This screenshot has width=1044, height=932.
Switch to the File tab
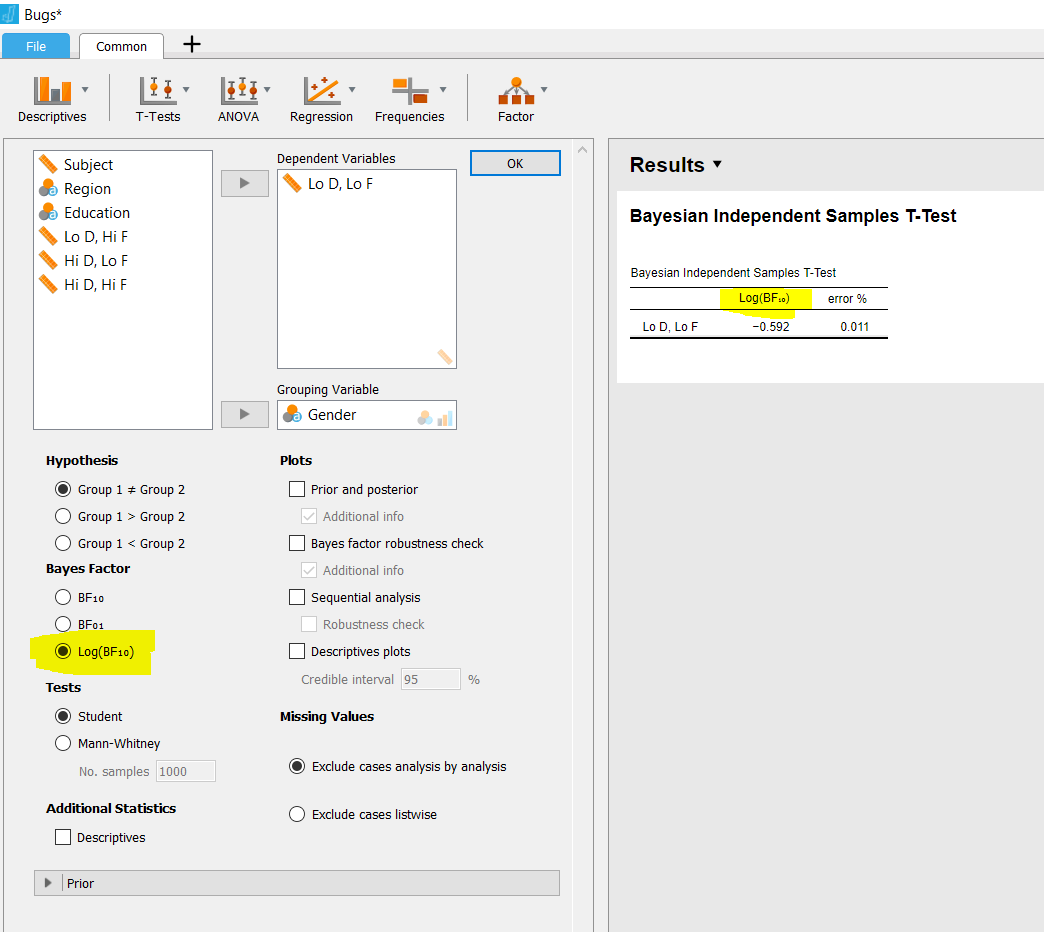click(x=36, y=46)
